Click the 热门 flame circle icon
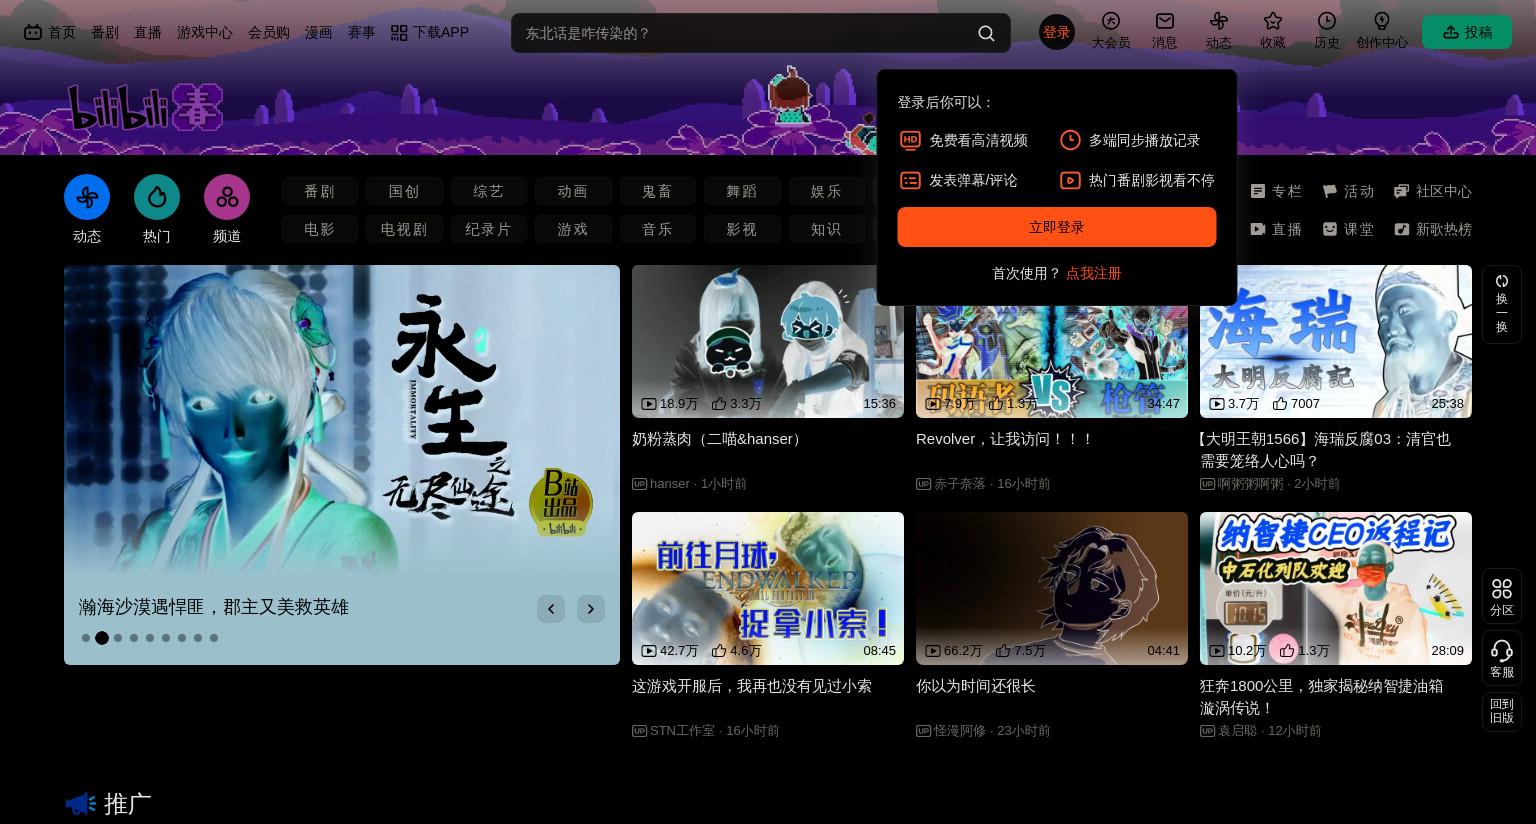This screenshot has height=824, width=1536. pos(157,197)
